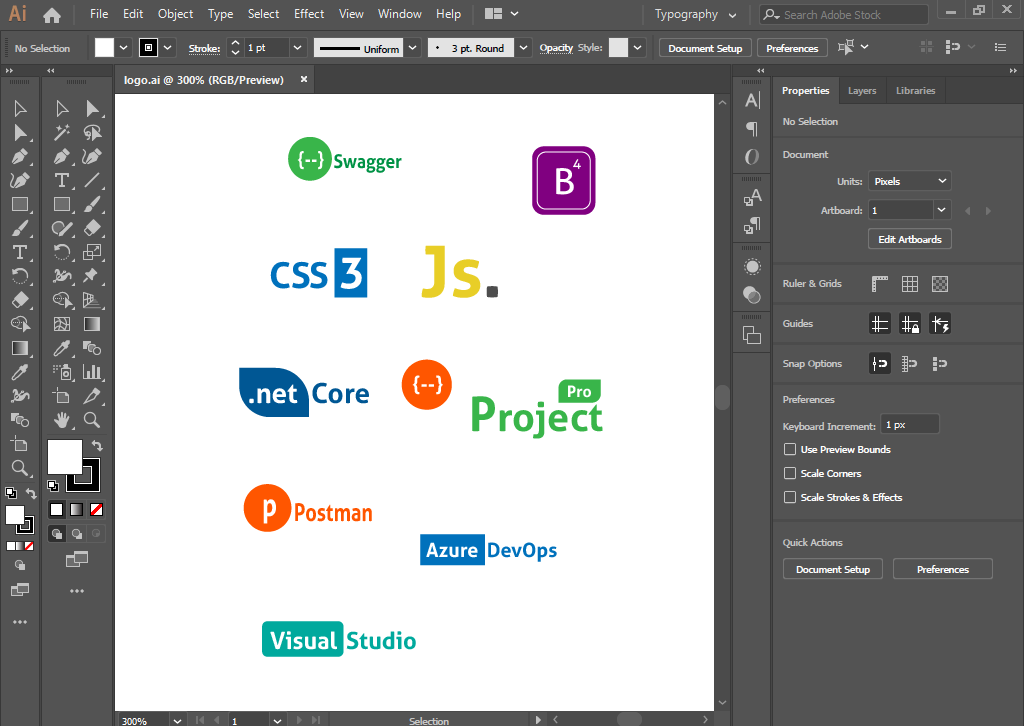The image size is (1024, 726).
Task: Open the Paragraph panel icon
Action: click(752, 128)
